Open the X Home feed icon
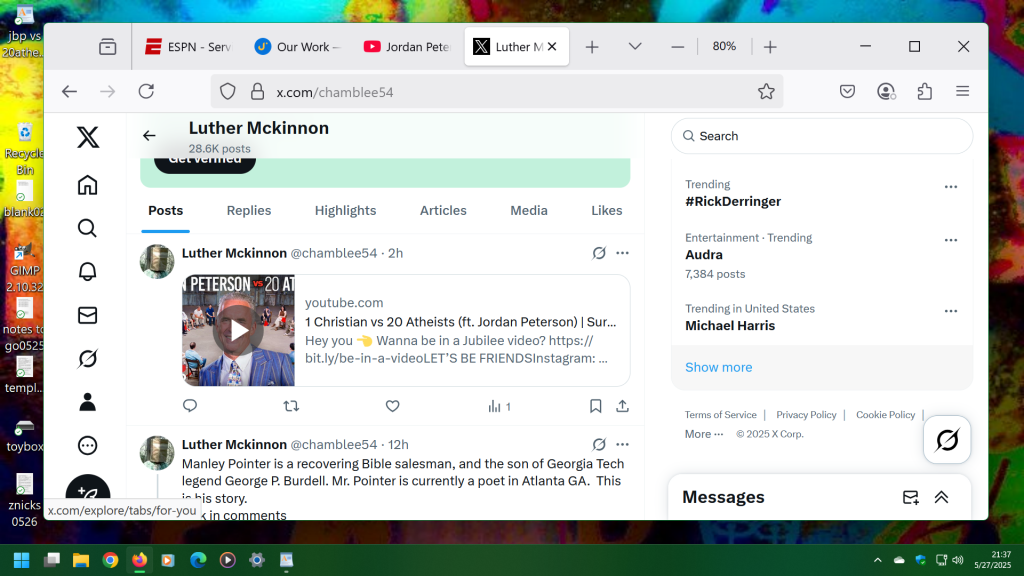The width and height of the screenshot is (1024, 576). [88, 185]
